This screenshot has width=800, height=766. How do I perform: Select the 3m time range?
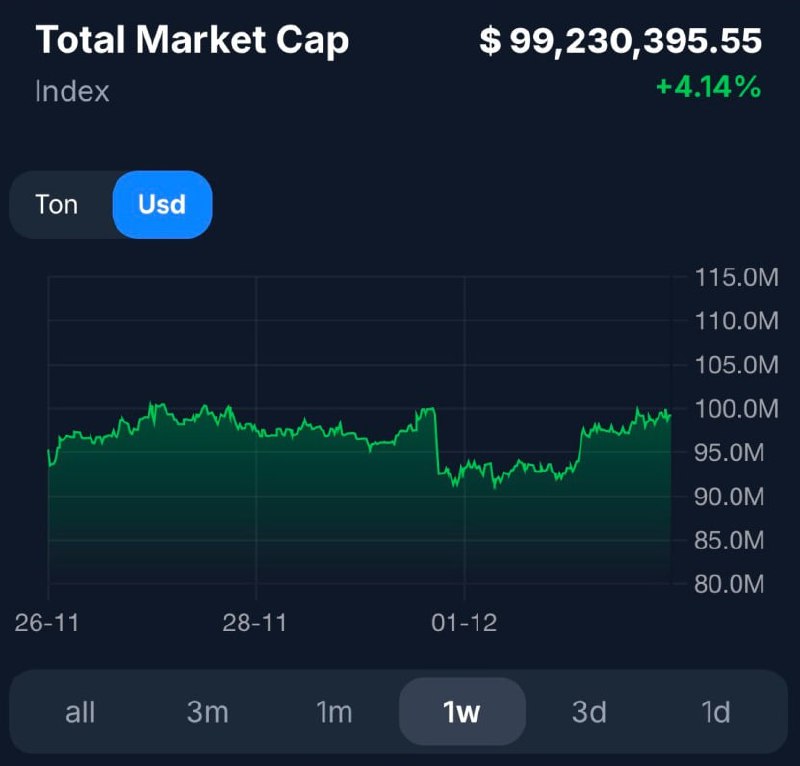[208, 712]
